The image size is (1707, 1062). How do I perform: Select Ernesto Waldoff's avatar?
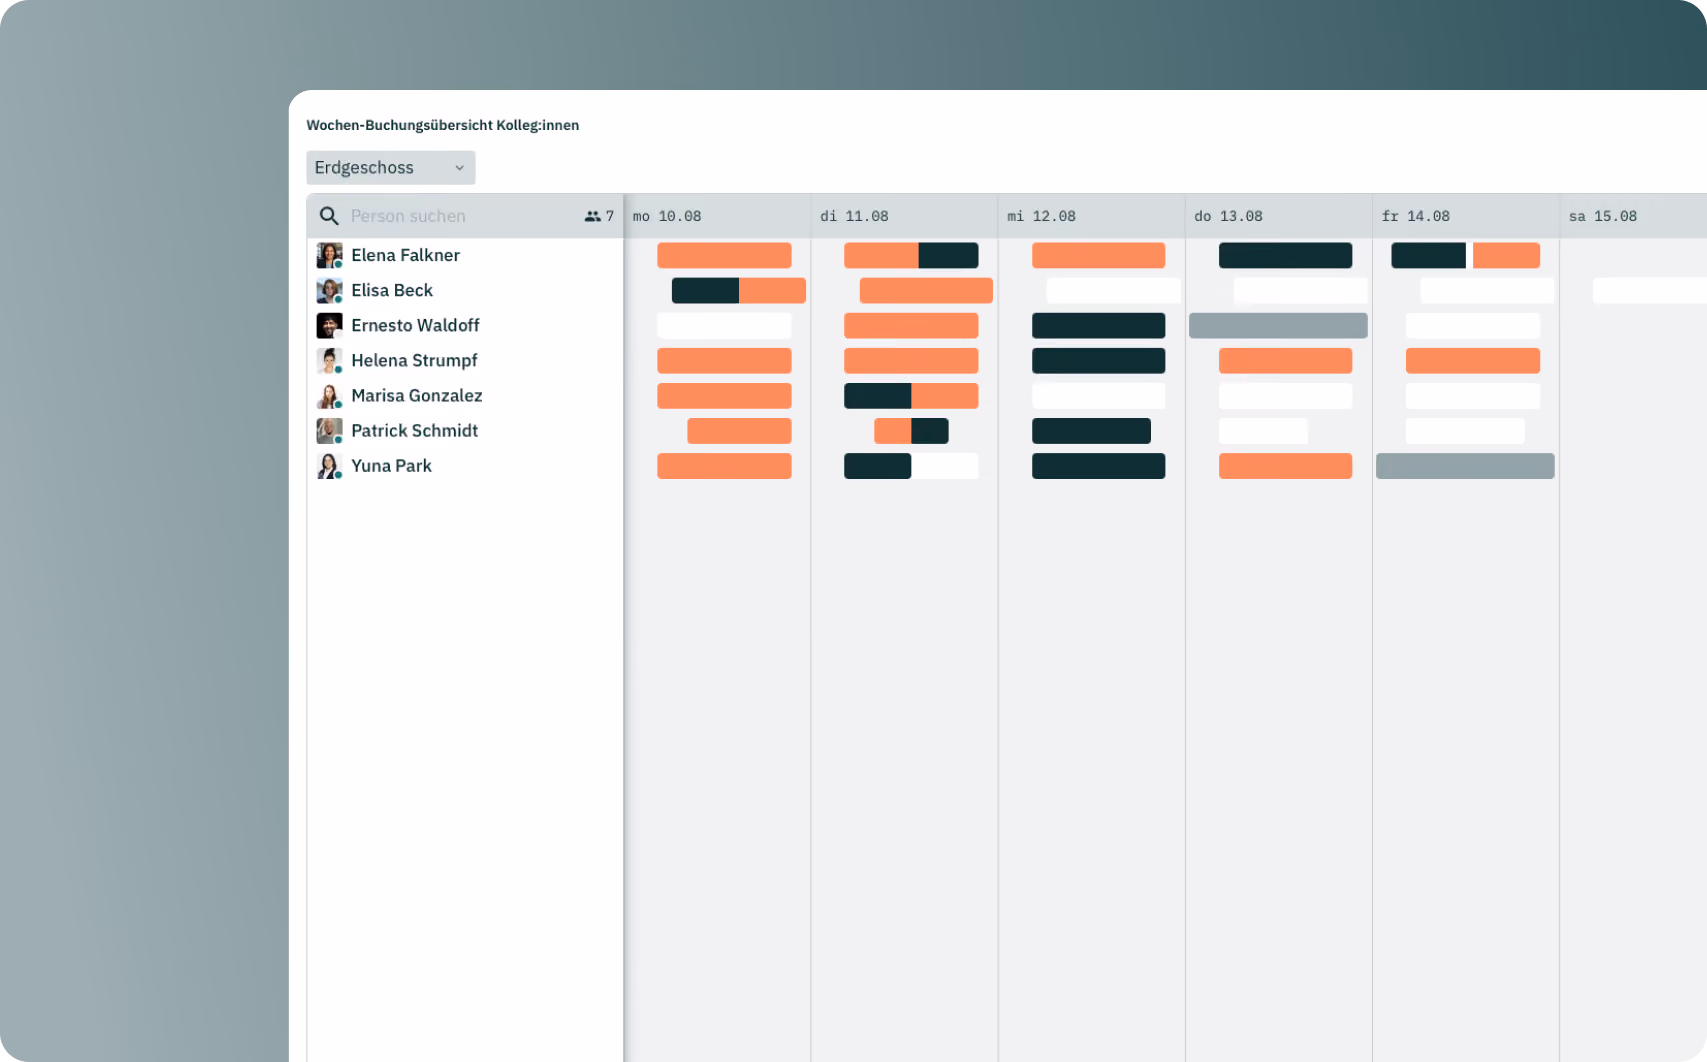pos(329,325)
